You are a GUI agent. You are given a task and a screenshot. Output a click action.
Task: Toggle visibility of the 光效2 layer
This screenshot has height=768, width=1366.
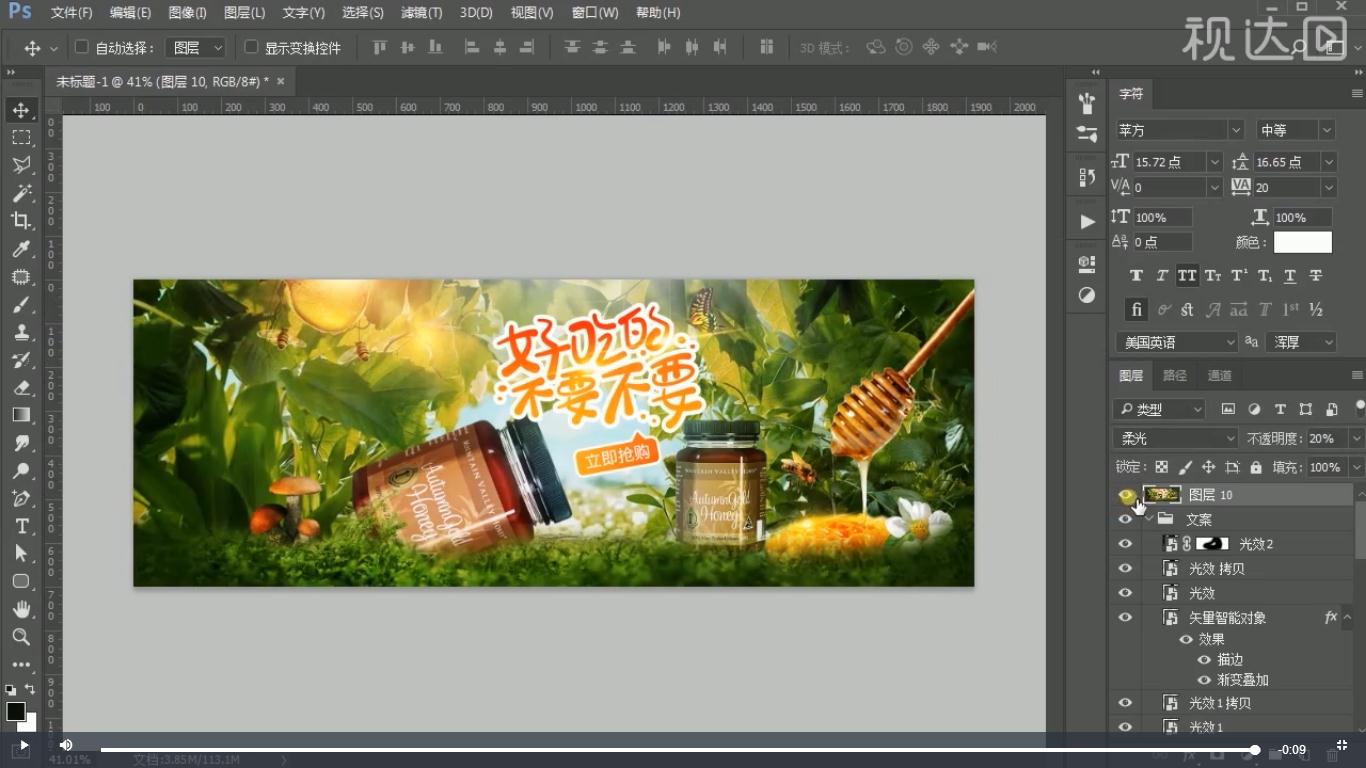tap(1125, 543)
